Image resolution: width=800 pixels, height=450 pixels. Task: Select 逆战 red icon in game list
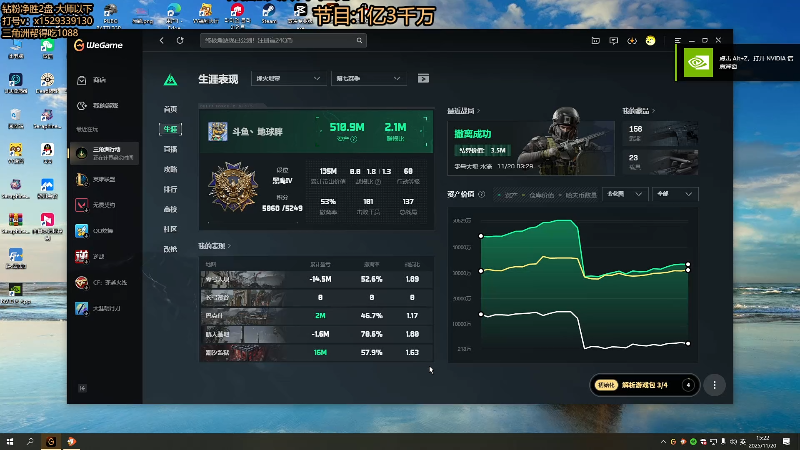point(82,256)
